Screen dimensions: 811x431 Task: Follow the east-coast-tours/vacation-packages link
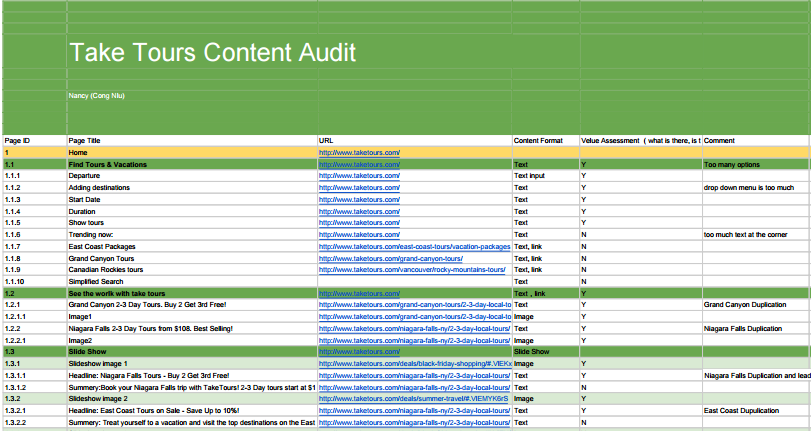click(414, 247)
